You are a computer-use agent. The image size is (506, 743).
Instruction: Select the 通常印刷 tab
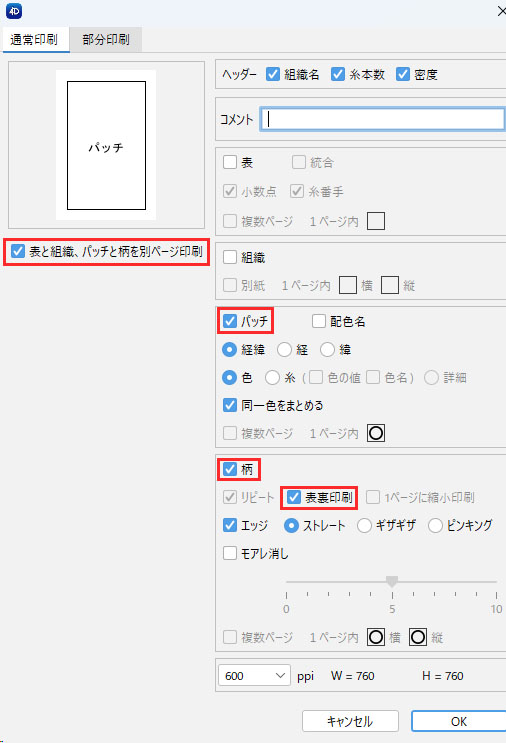click(x=34, y=39)
